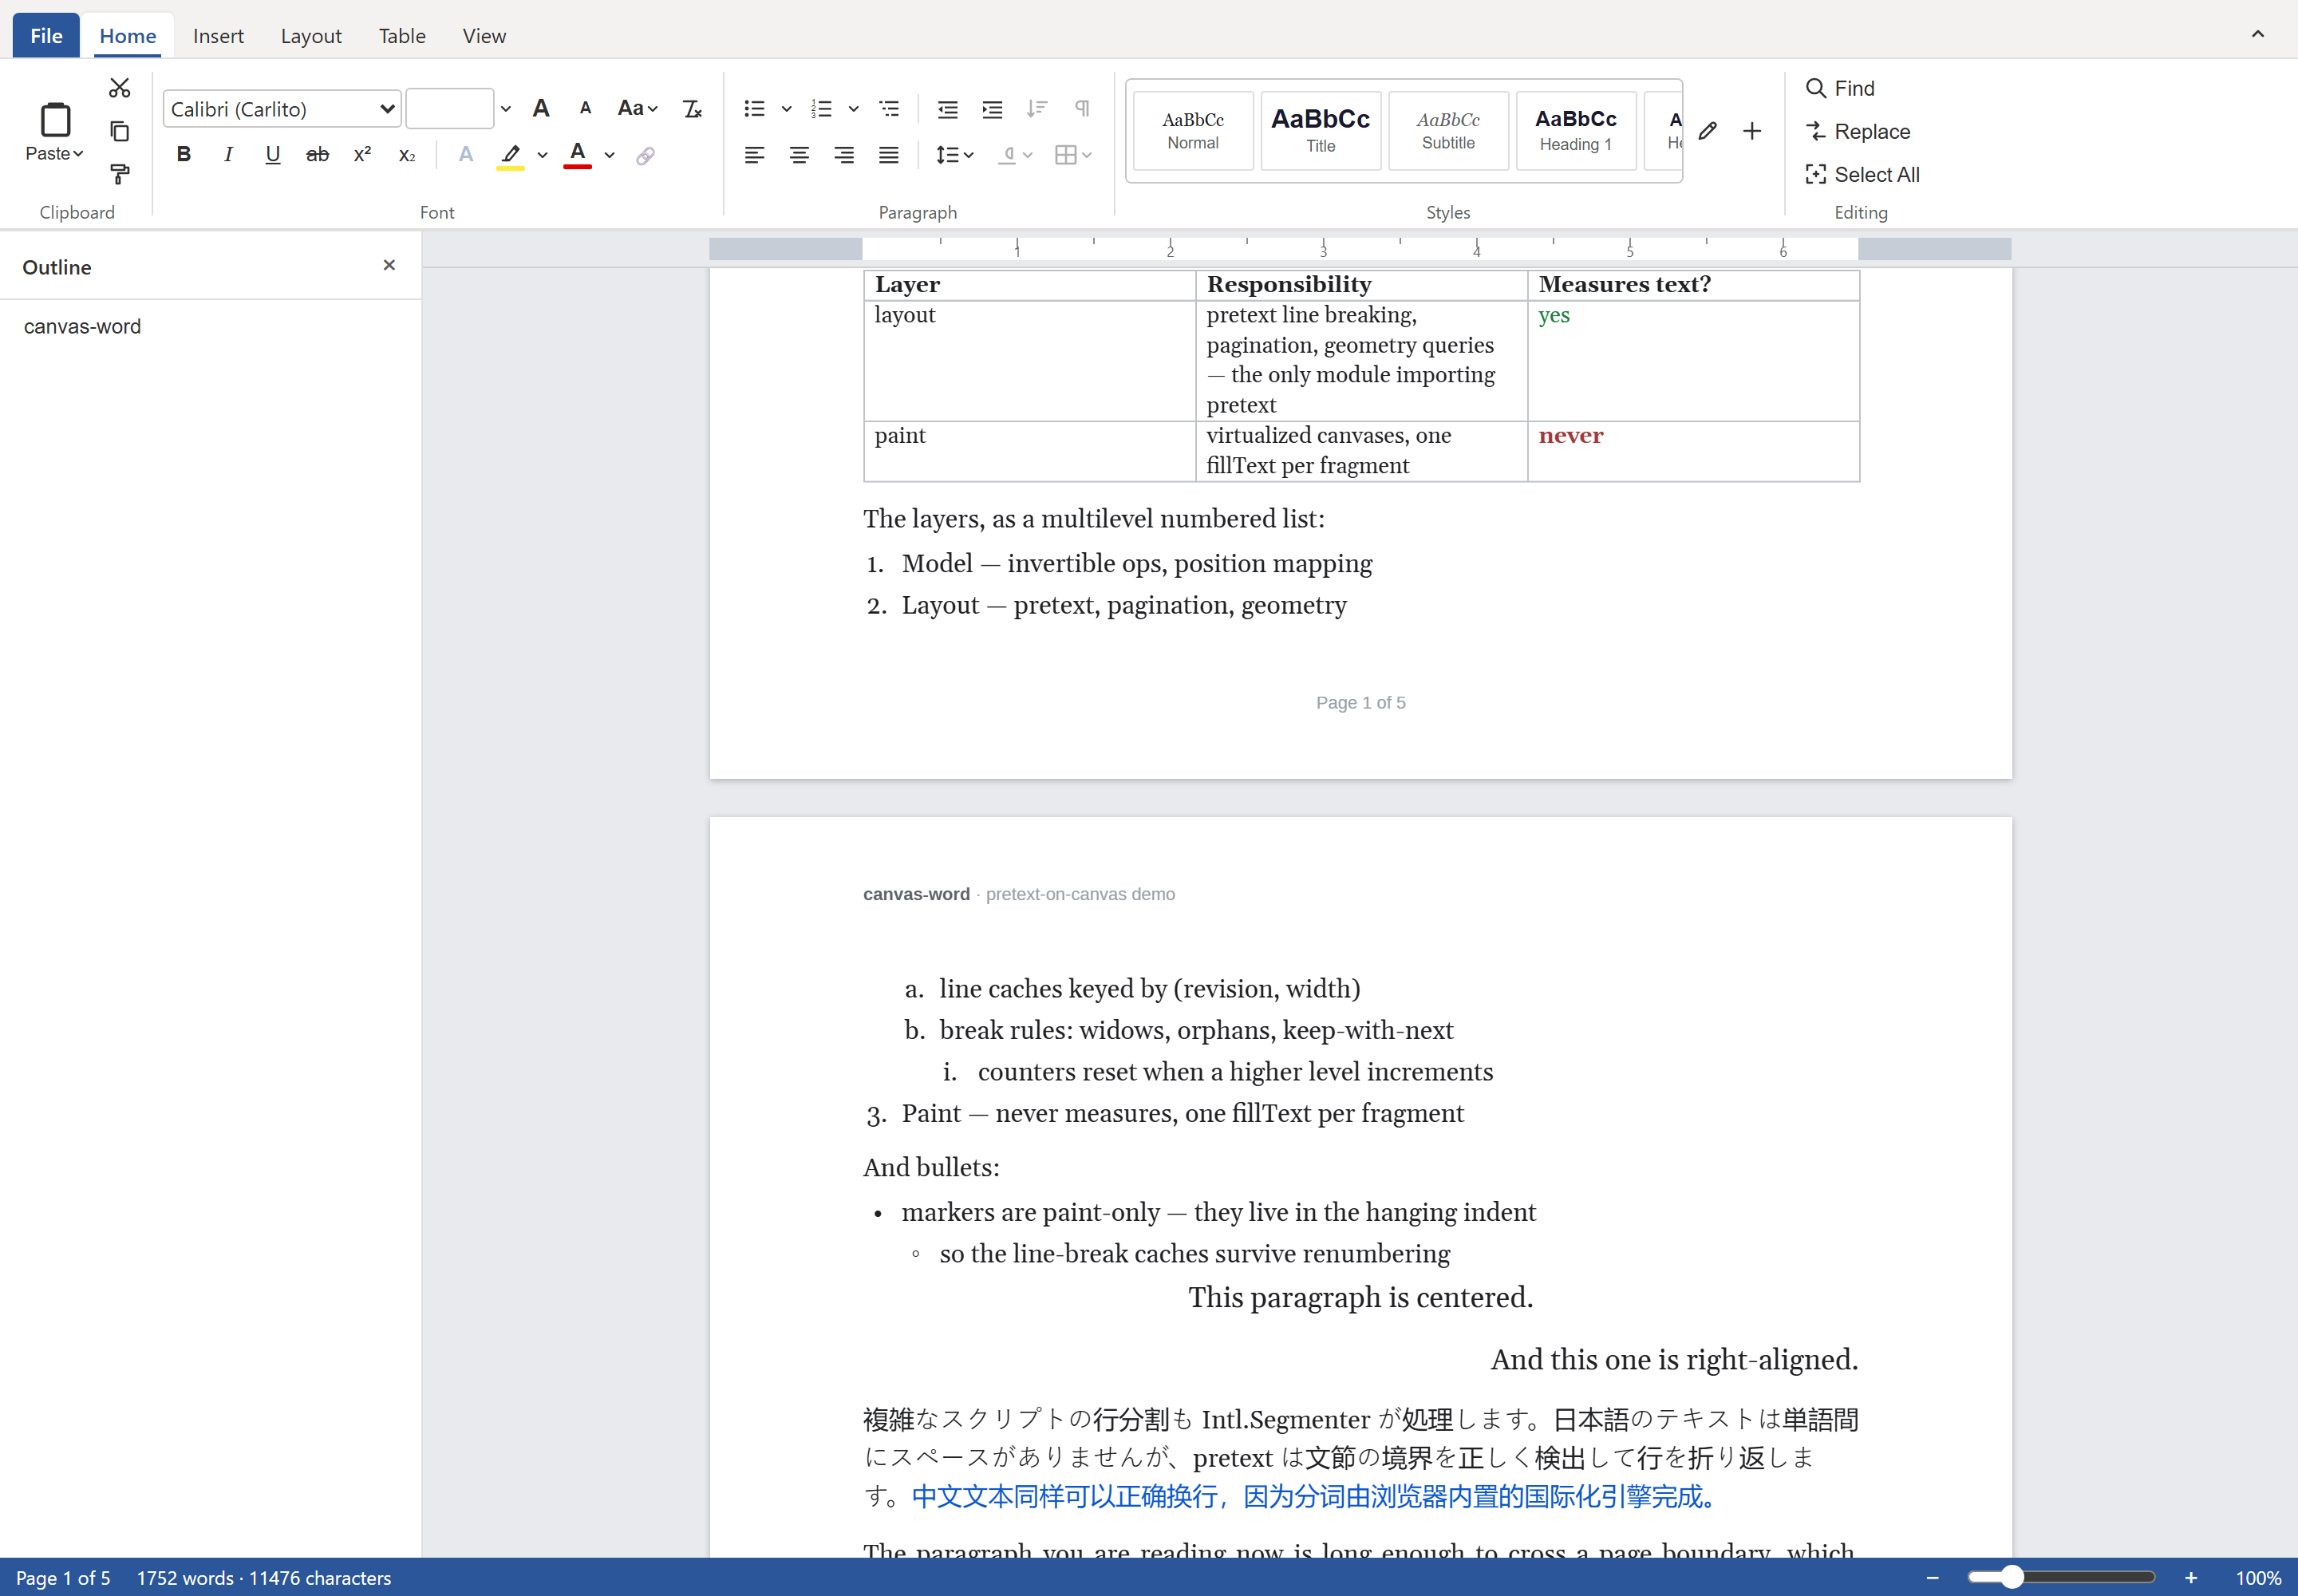Switch to the View tab
The width and height of the screenshot is (2298, 1596).
click(484, 36)
